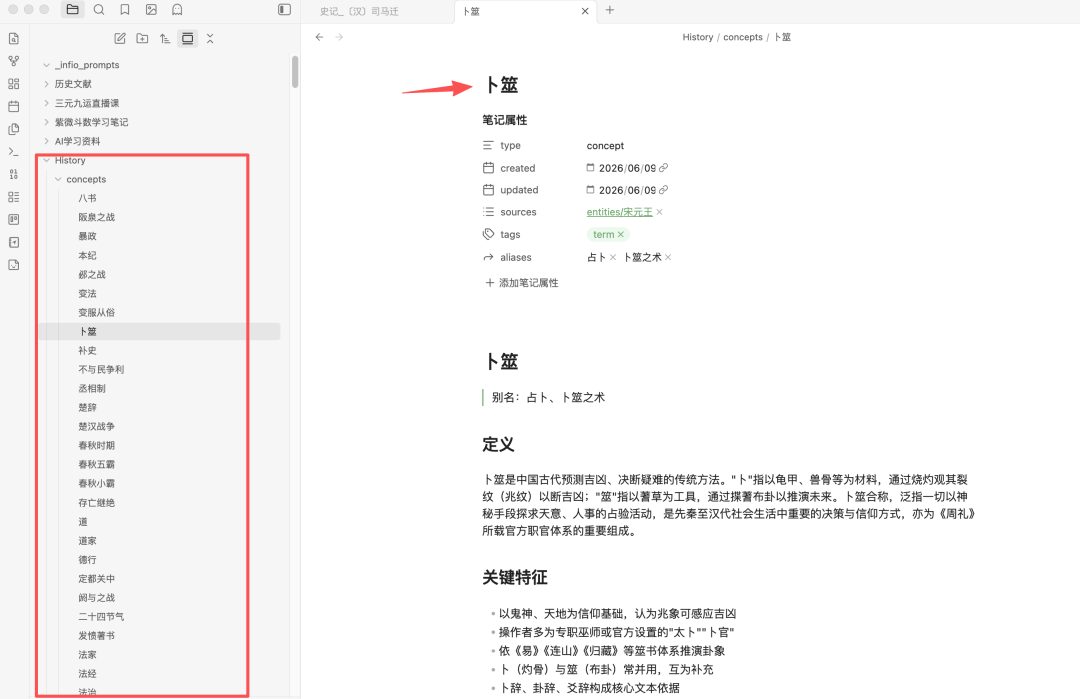Open the bookmarks icon
Screen dimensions: 1080x699
(x=125, y=10)
